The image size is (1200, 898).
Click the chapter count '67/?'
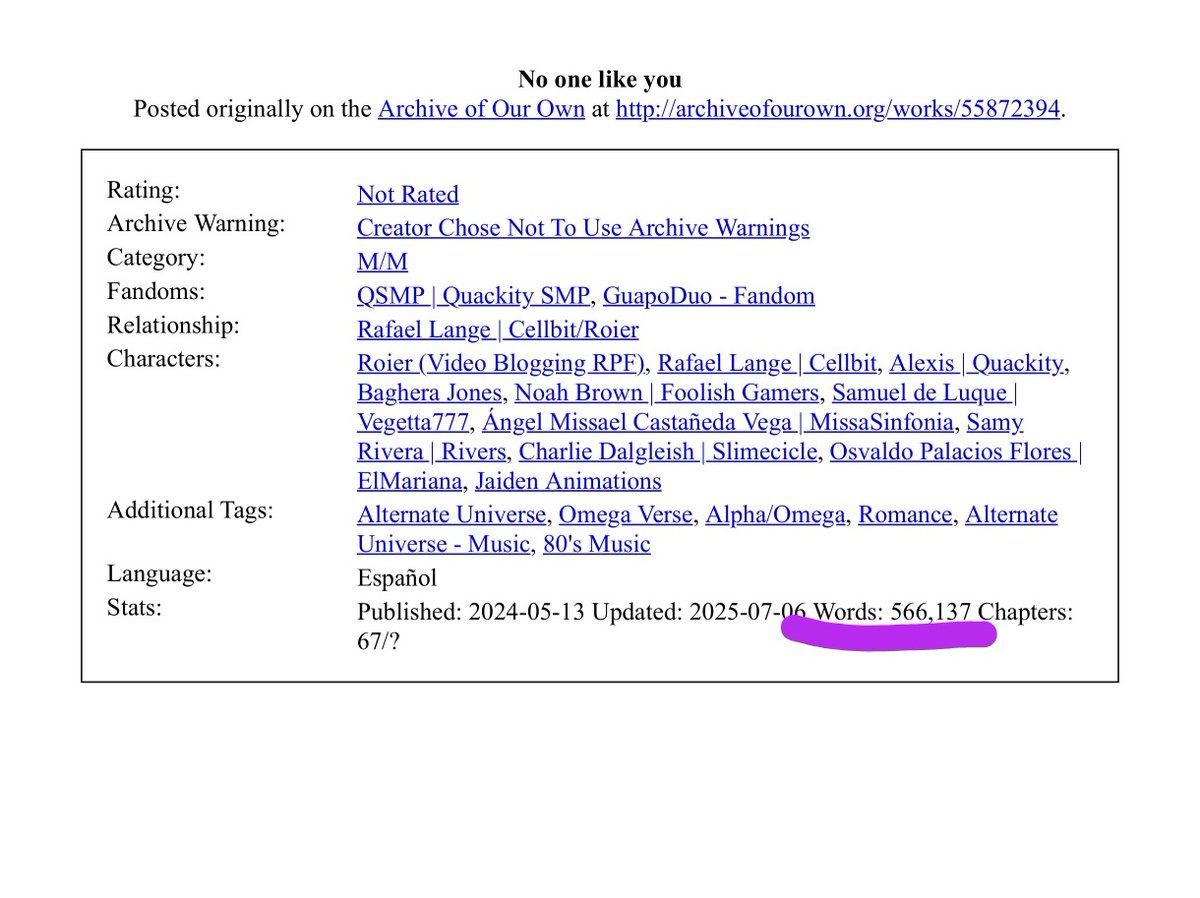379,641
